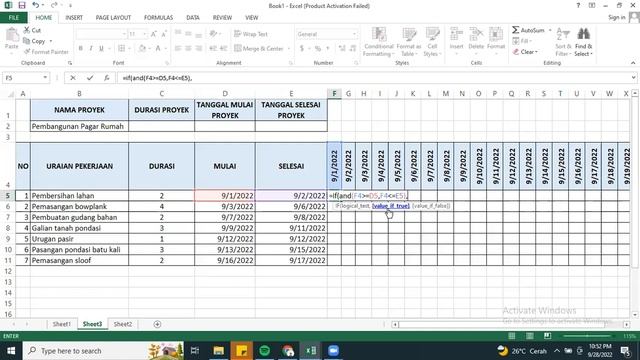Click in the formula bar input
The height and width of the screenshot is (360, 640).
(x=373, y=78)
